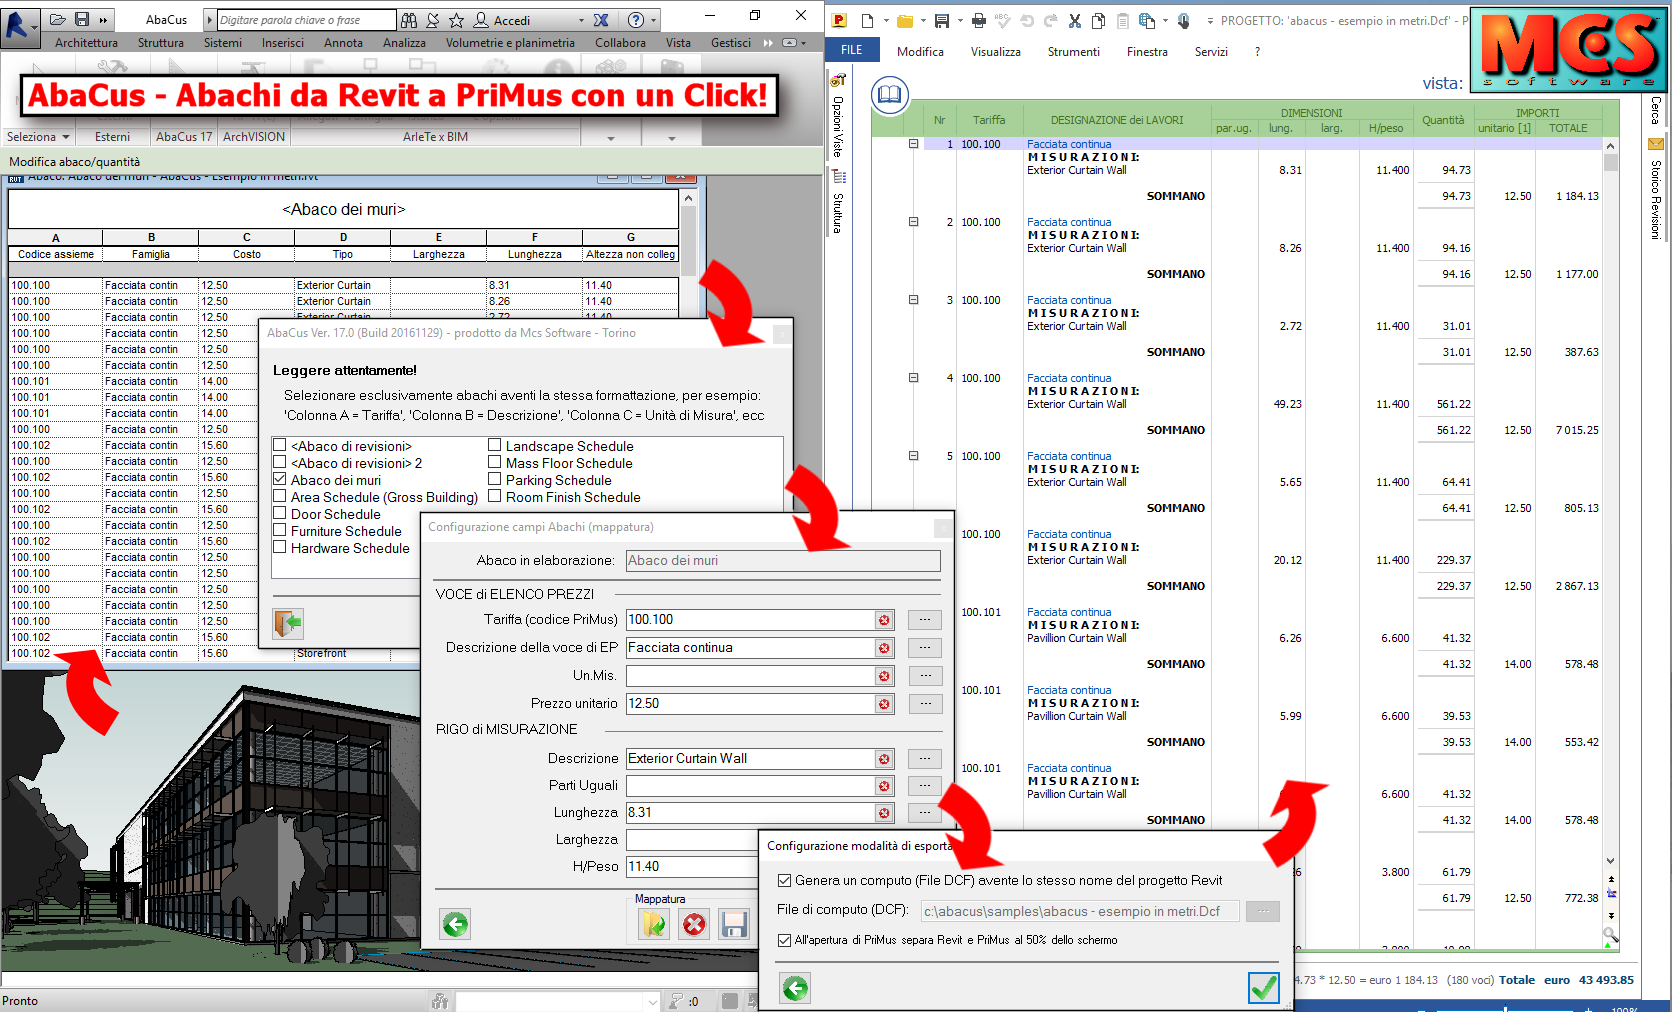This screenshot has width=1672, height=1012.
Task: Click the Descrizione della voce di EP field
Action: click(750, 648)
